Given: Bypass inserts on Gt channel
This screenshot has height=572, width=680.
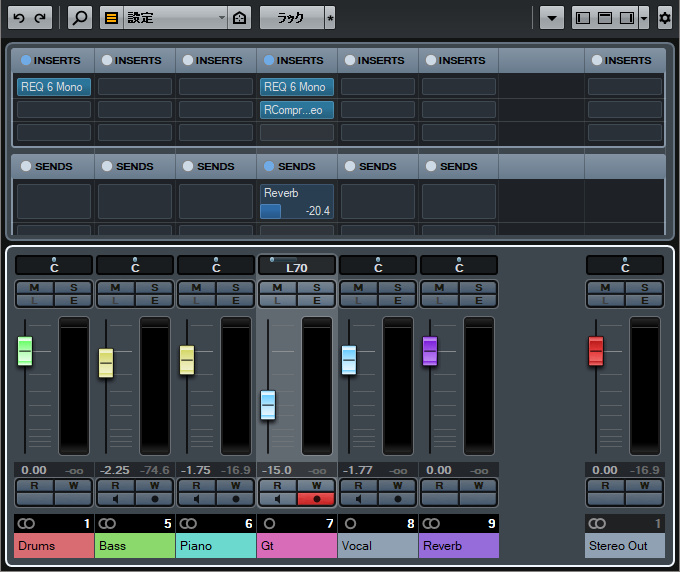Looking at the screenshot, I should pyautogui.click(x=269, y=60).
